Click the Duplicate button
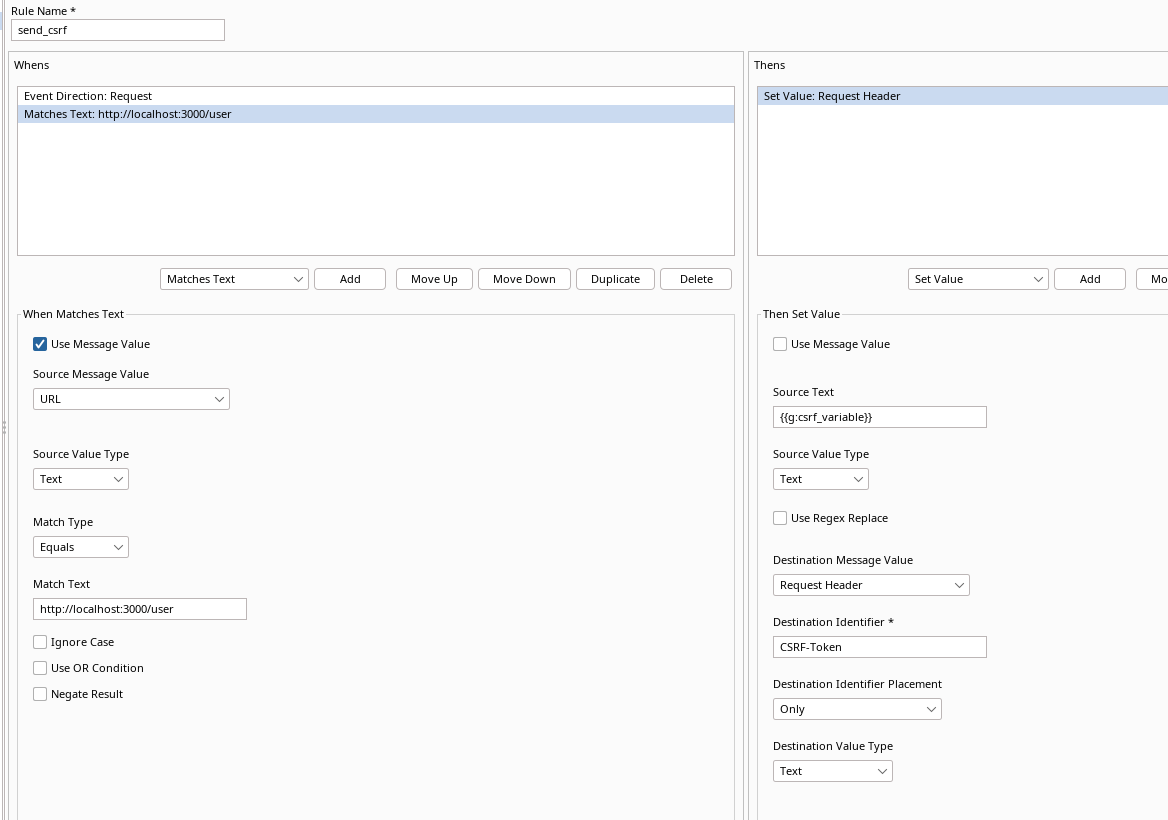Viewport: 1168px width, 820px height. tap(615, 279)
